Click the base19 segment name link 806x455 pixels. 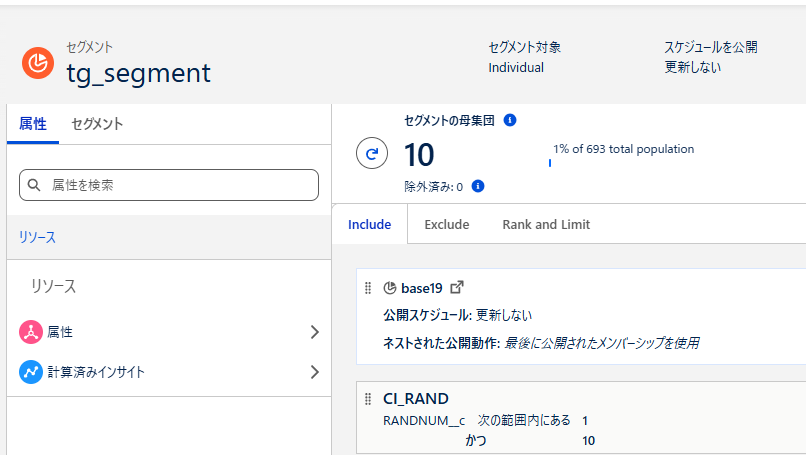click(422, 288)
